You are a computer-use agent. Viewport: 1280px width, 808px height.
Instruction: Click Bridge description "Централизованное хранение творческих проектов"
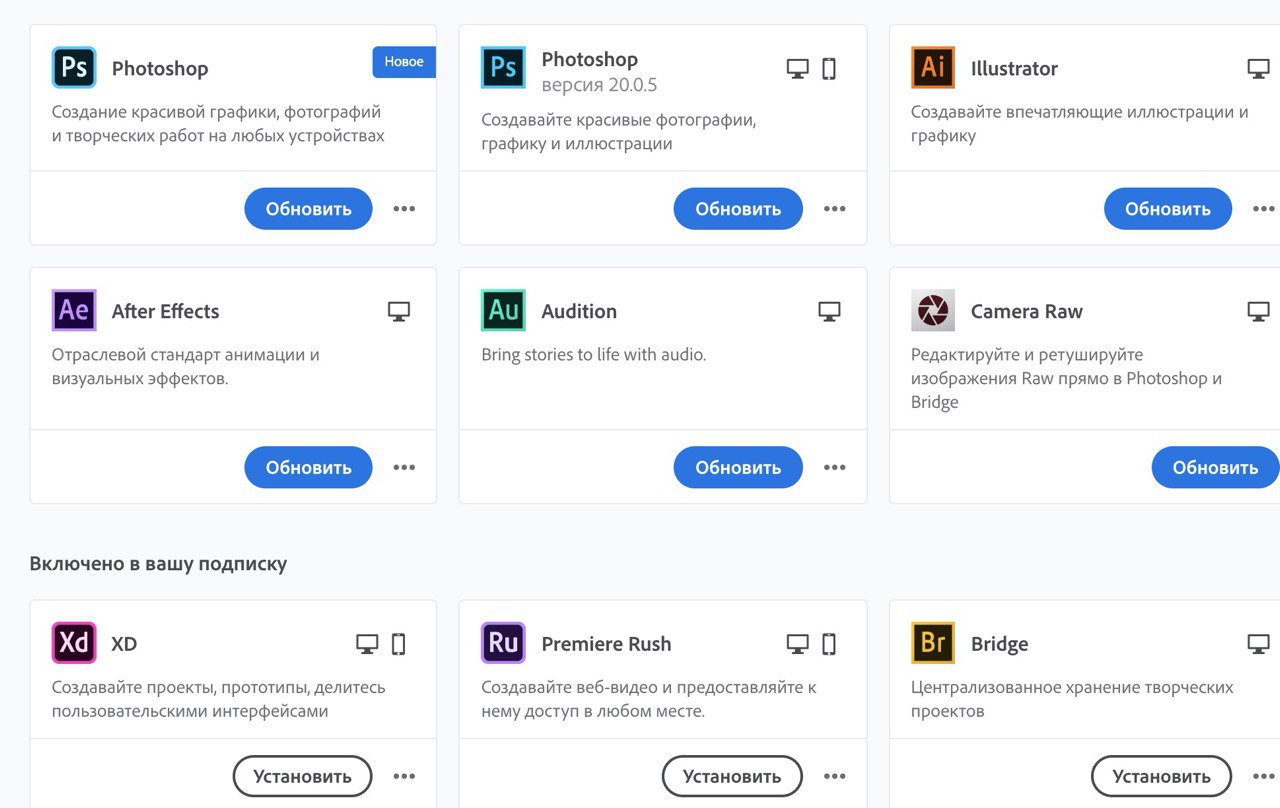click(x=1072, y=699)
